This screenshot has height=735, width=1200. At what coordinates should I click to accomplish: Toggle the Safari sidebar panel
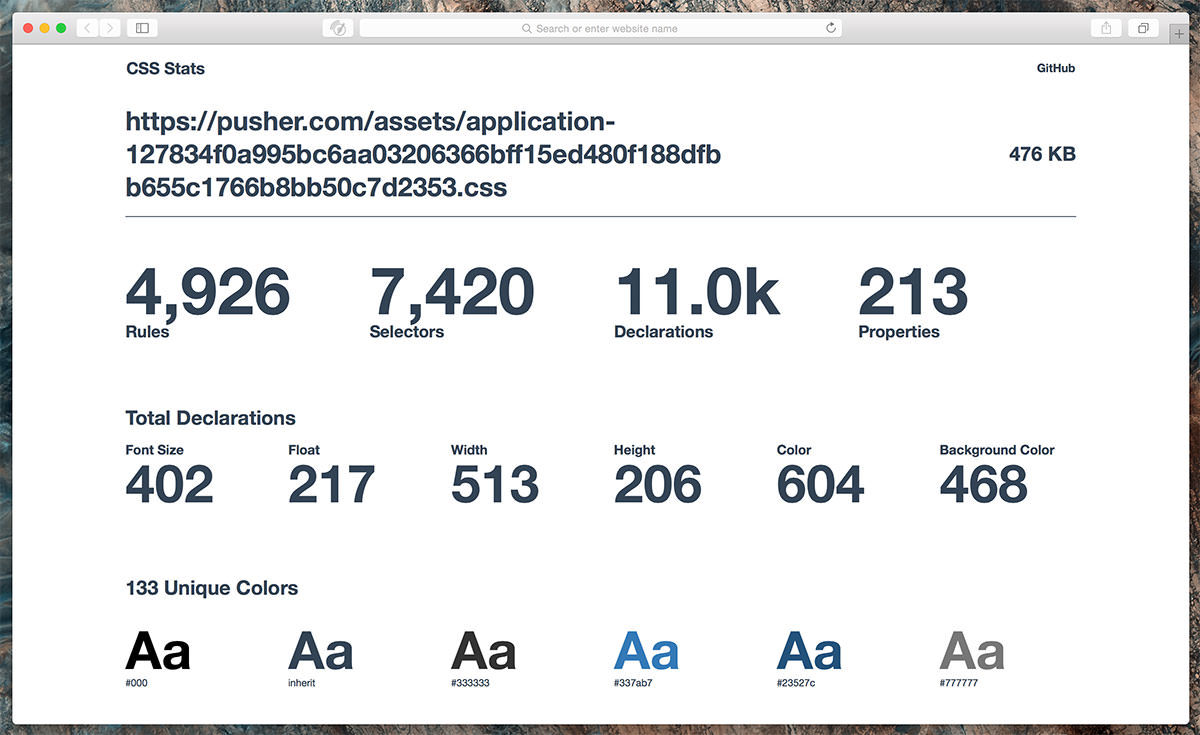pyautogui.click(x=141, y=28)
